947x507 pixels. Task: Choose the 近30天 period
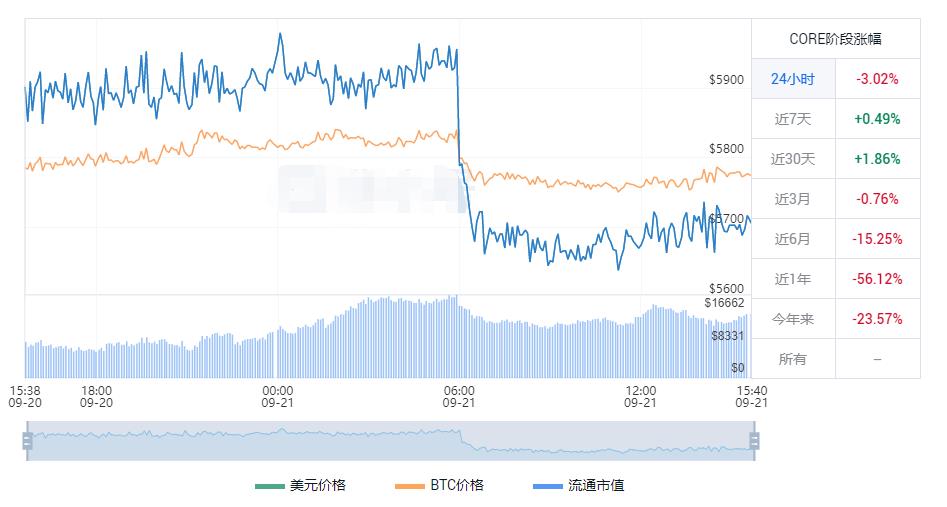point(794,159)
